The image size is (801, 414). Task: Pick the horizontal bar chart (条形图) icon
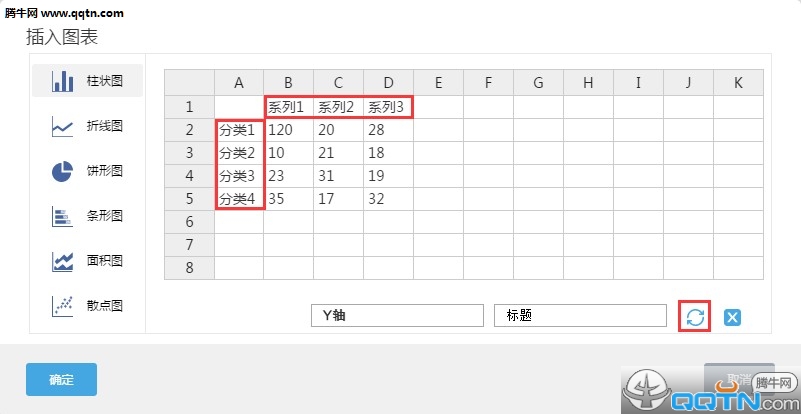(63, 216)
